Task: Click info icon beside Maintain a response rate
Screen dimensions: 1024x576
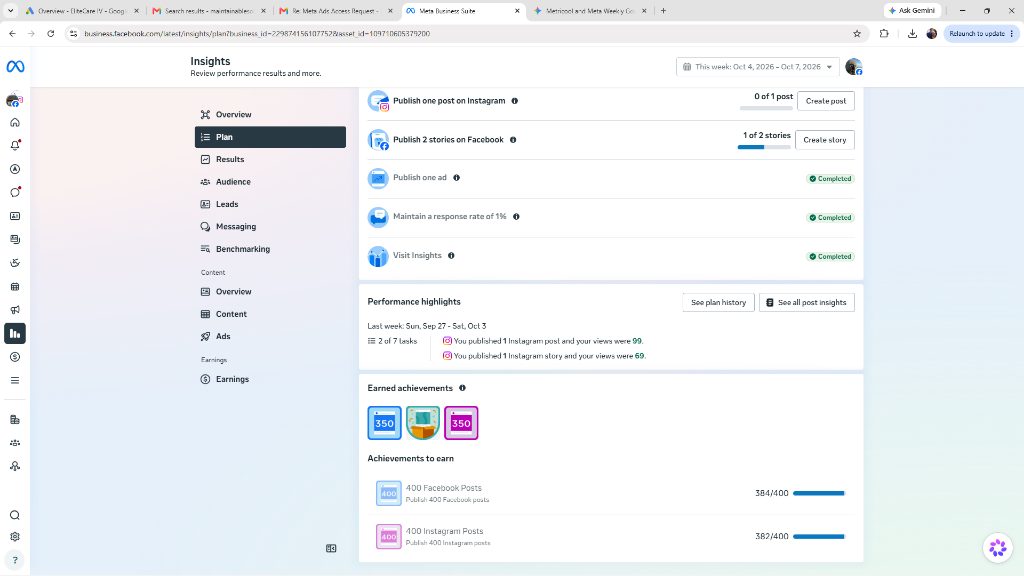Action: [516, 217]
